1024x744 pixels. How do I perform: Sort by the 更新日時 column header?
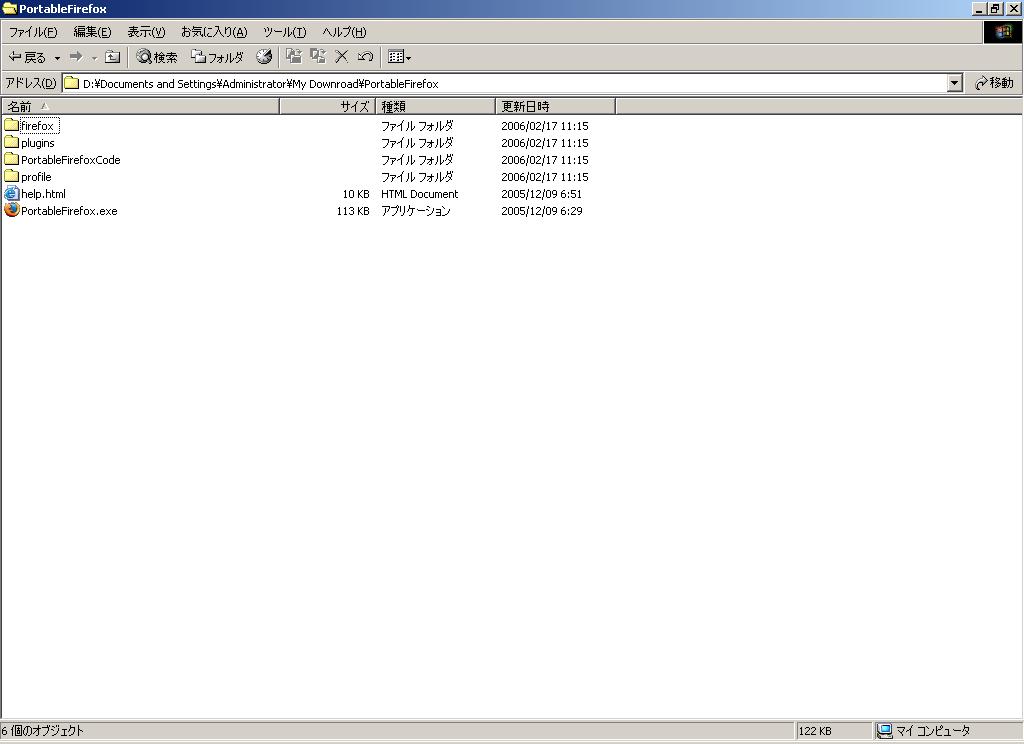click(x=555, y=106)
